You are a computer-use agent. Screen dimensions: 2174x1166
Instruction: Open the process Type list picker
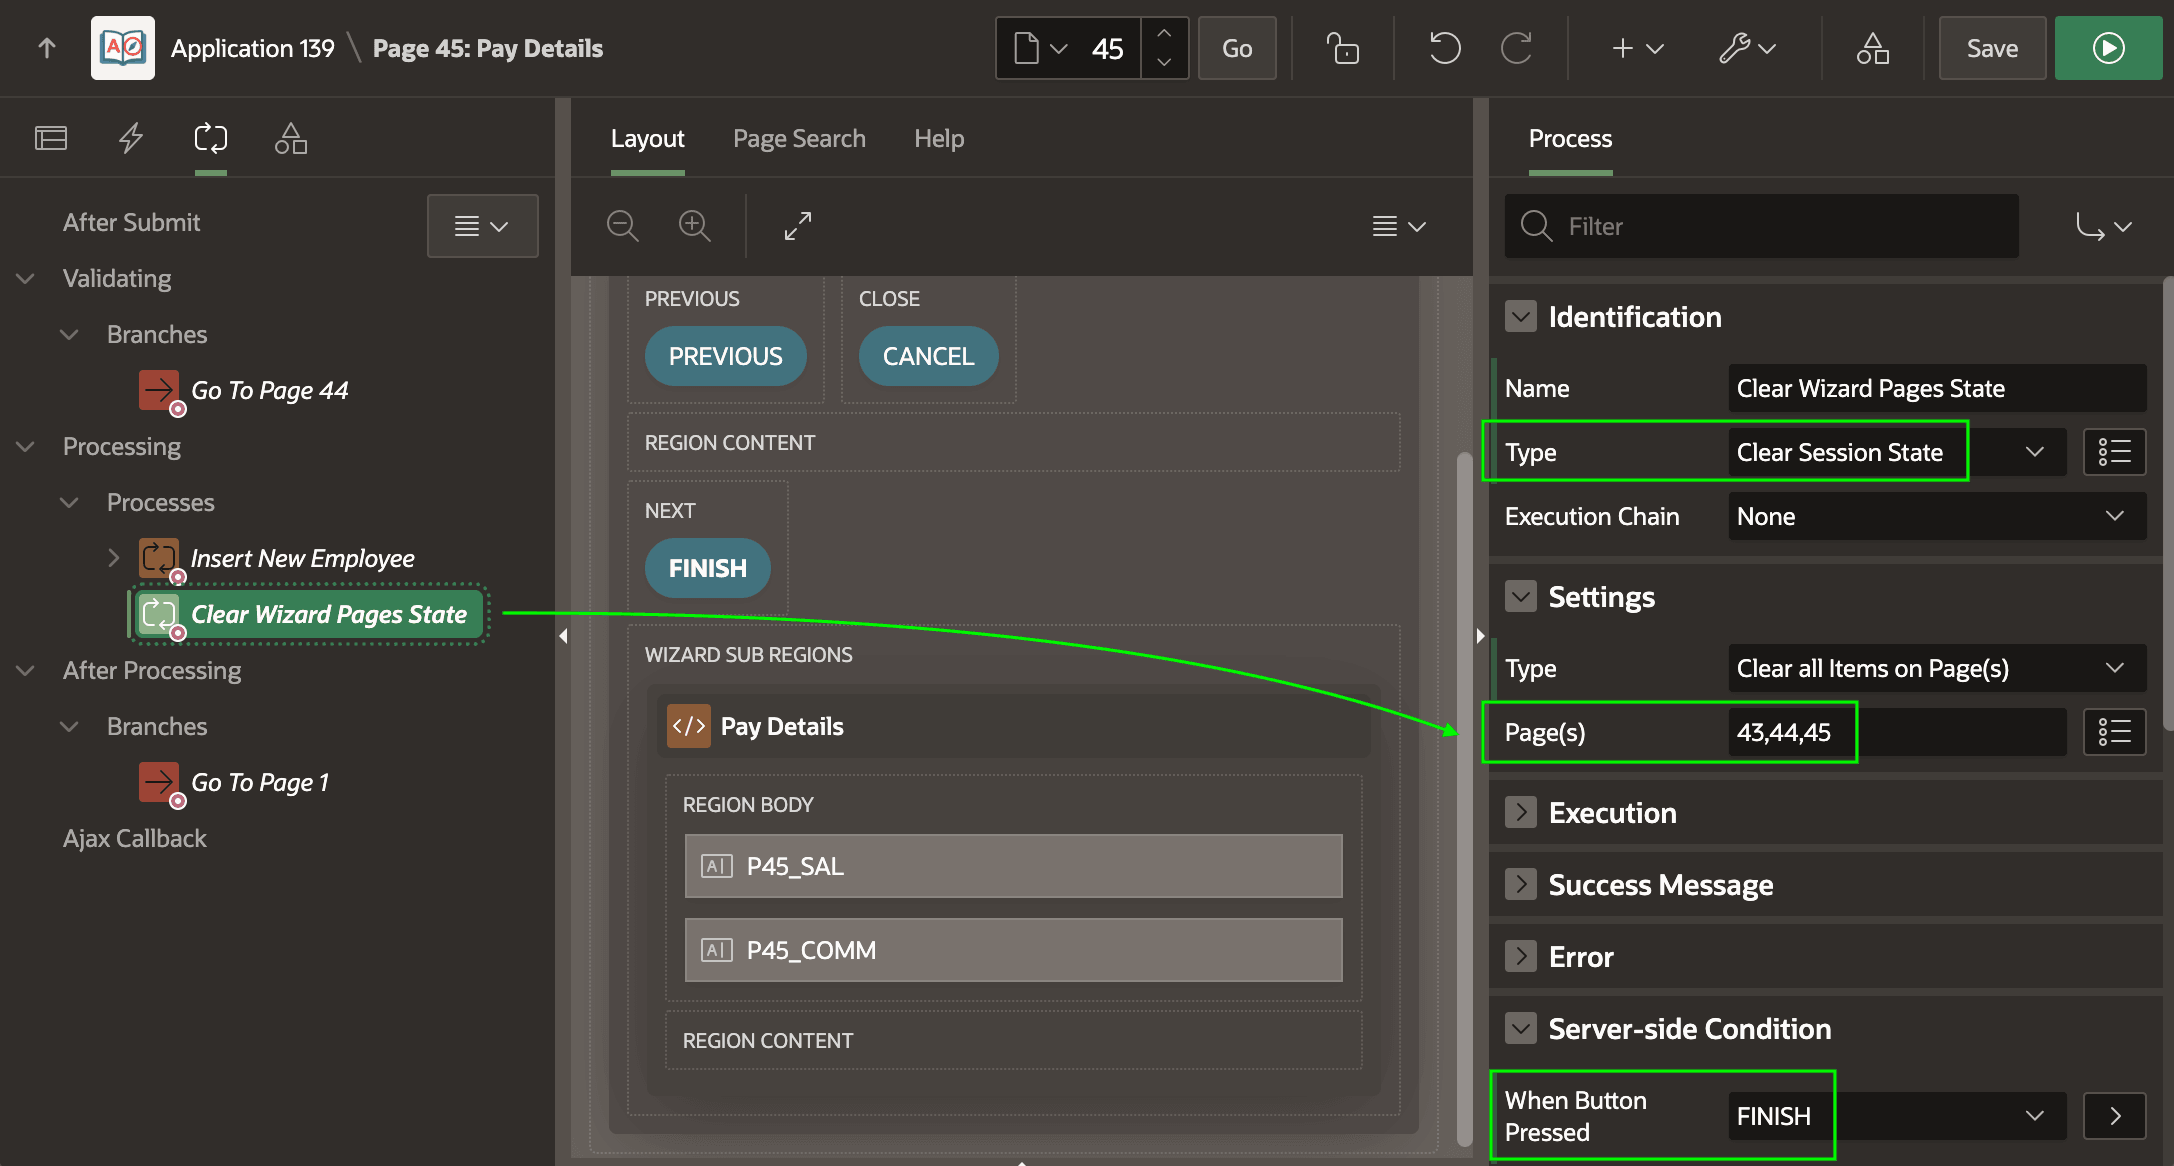pyautogui.click(x=2115, y=452)
